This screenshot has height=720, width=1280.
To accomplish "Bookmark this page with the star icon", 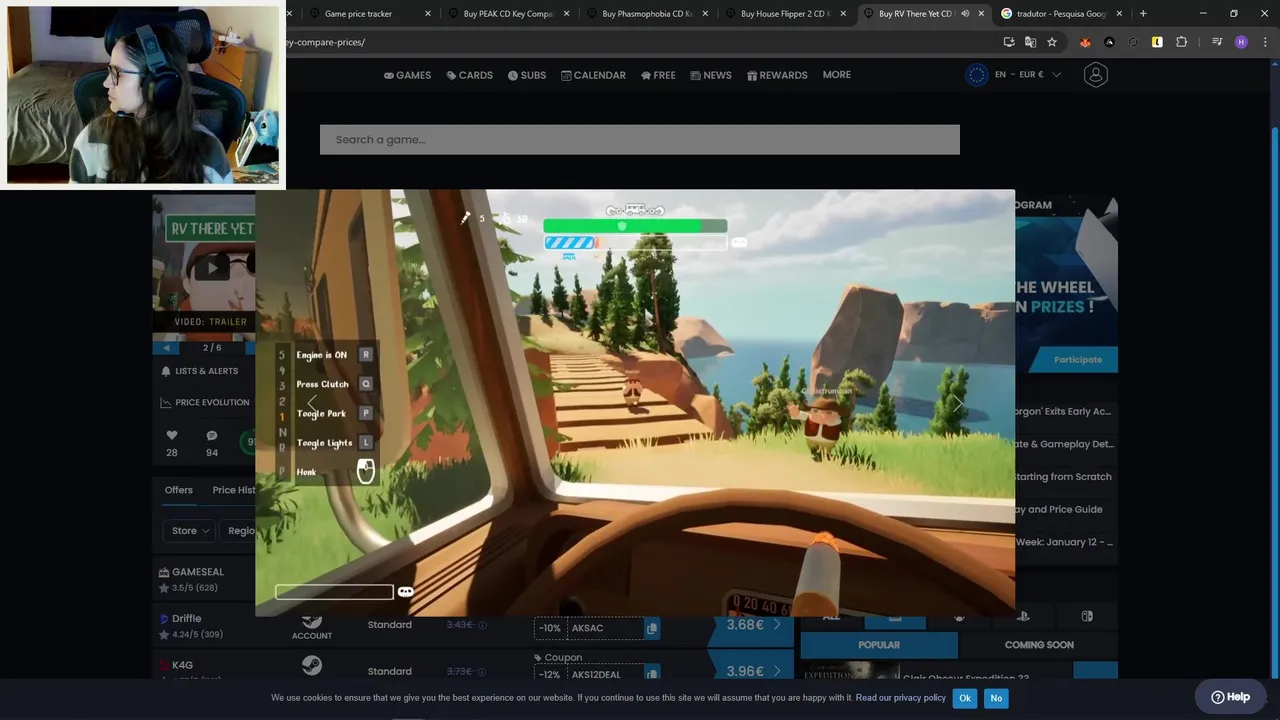I will click(x=1052, y=42).
